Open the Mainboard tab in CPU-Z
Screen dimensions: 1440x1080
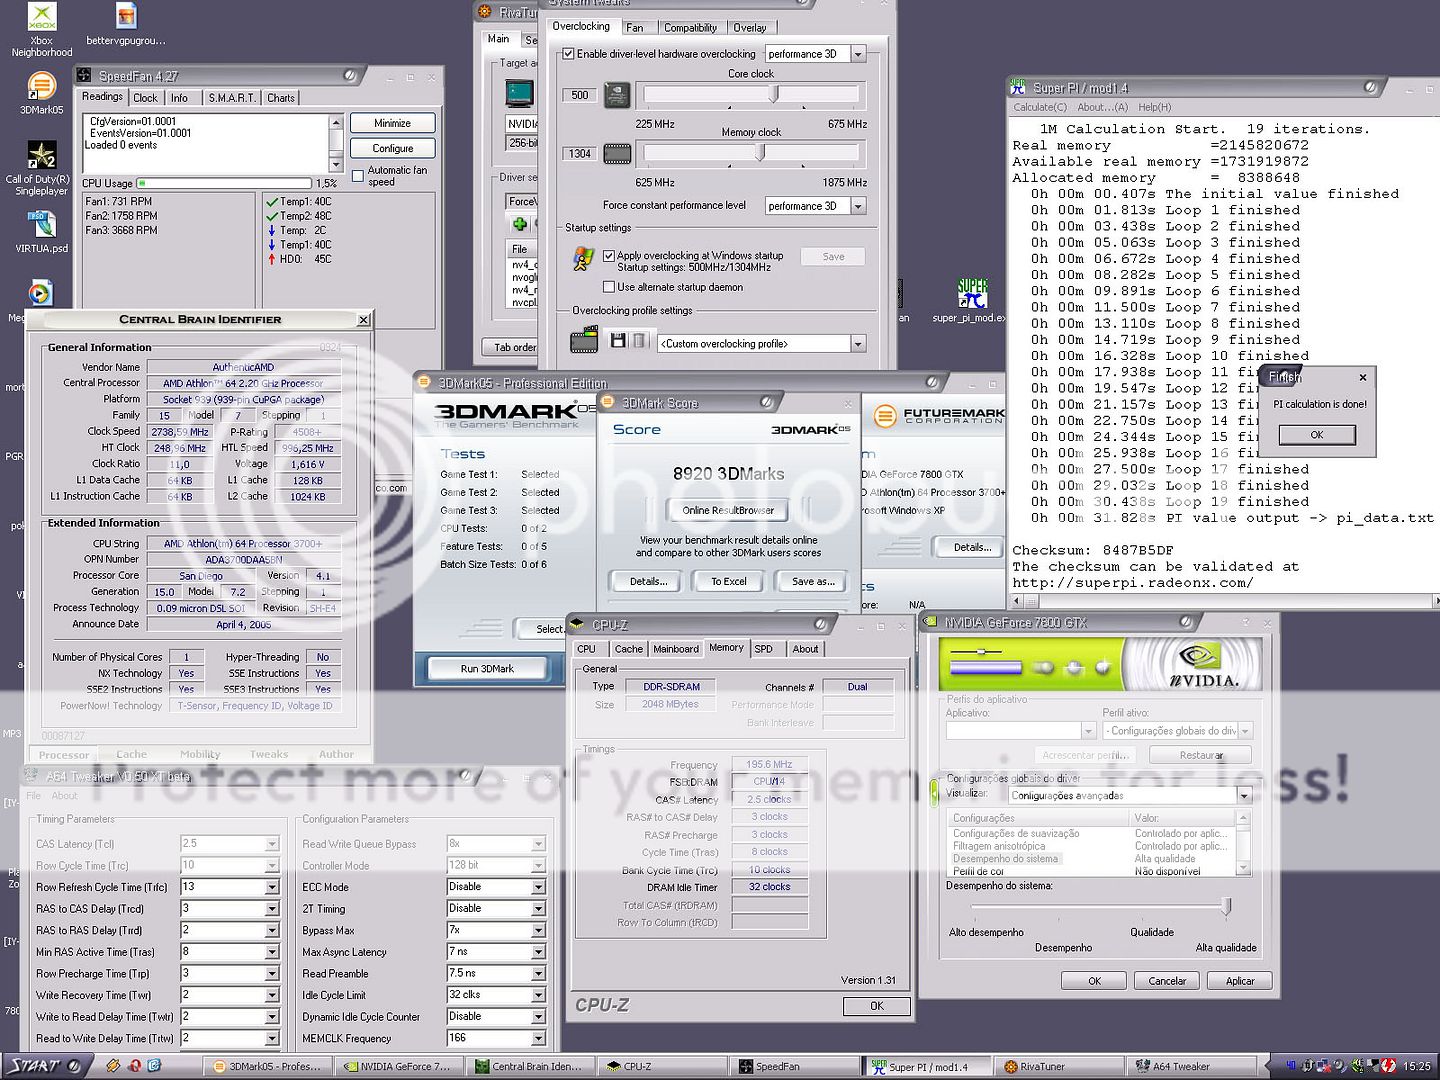coord(676,649)
